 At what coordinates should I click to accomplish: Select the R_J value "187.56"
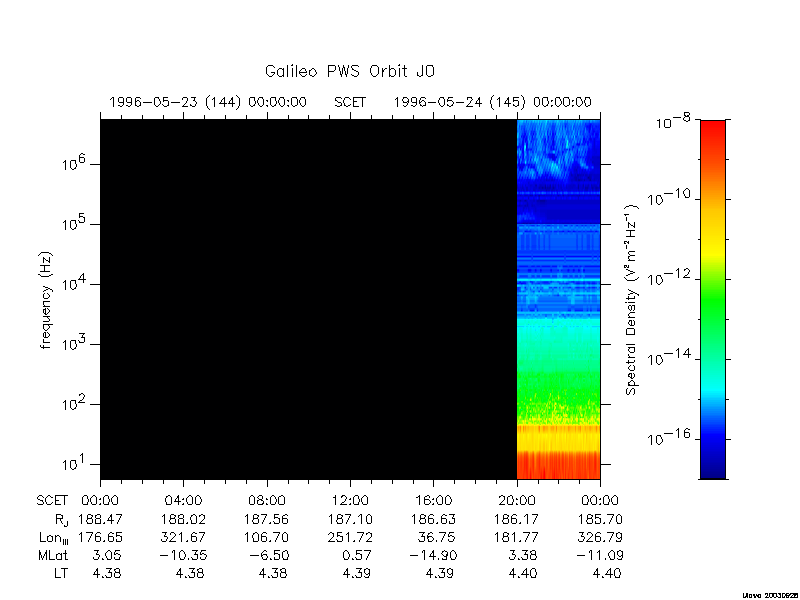[x=266, y=519]
